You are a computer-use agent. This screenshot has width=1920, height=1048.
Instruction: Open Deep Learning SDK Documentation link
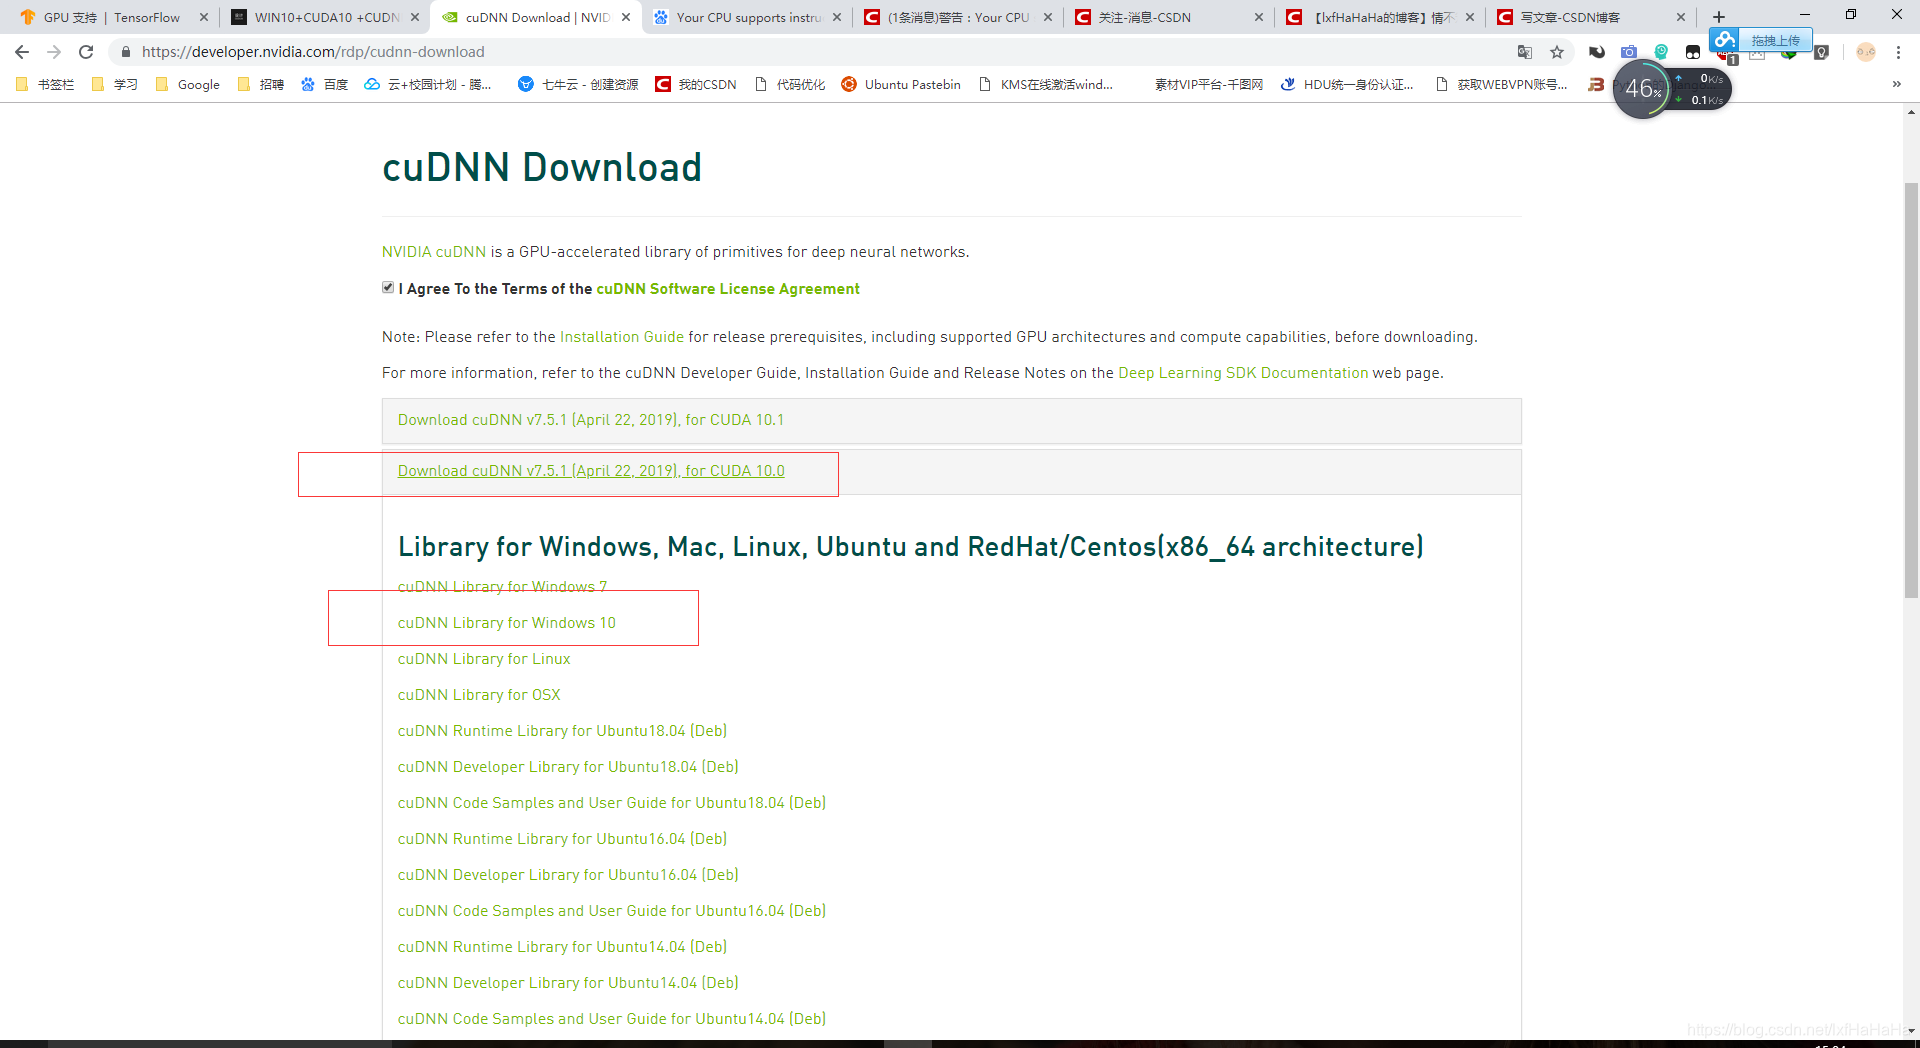[1243, 373]
